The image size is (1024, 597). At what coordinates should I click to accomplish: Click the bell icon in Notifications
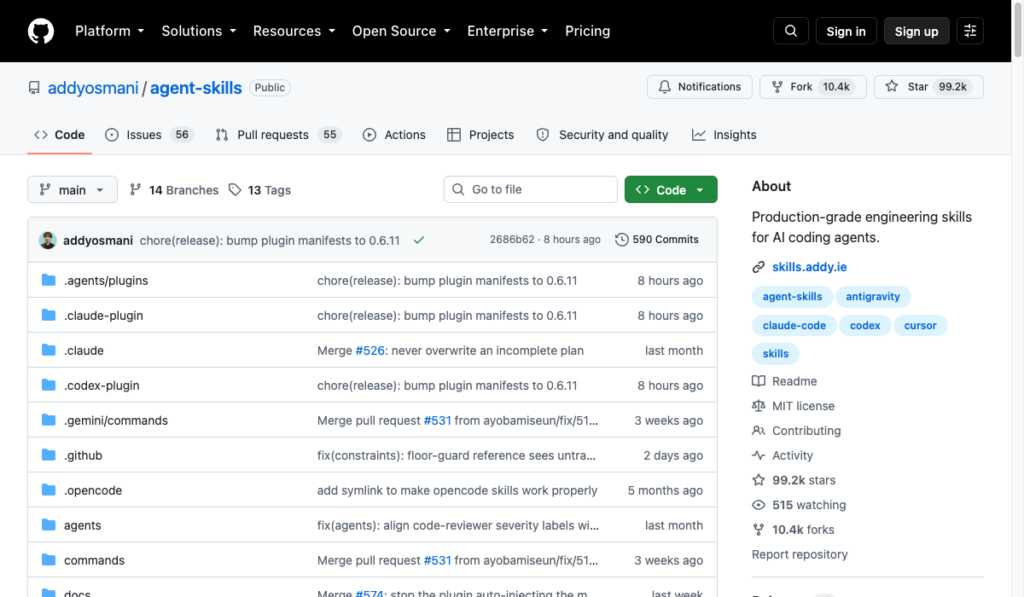664,87
